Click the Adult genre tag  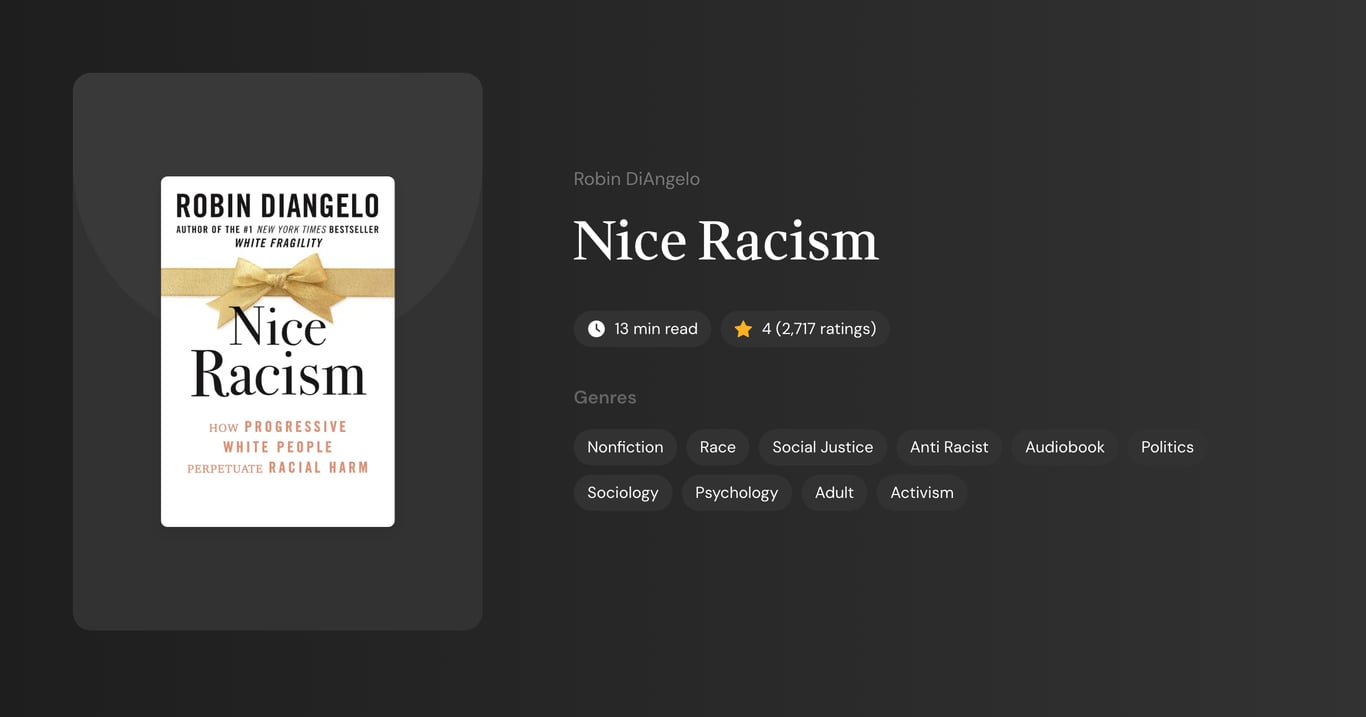834,492
